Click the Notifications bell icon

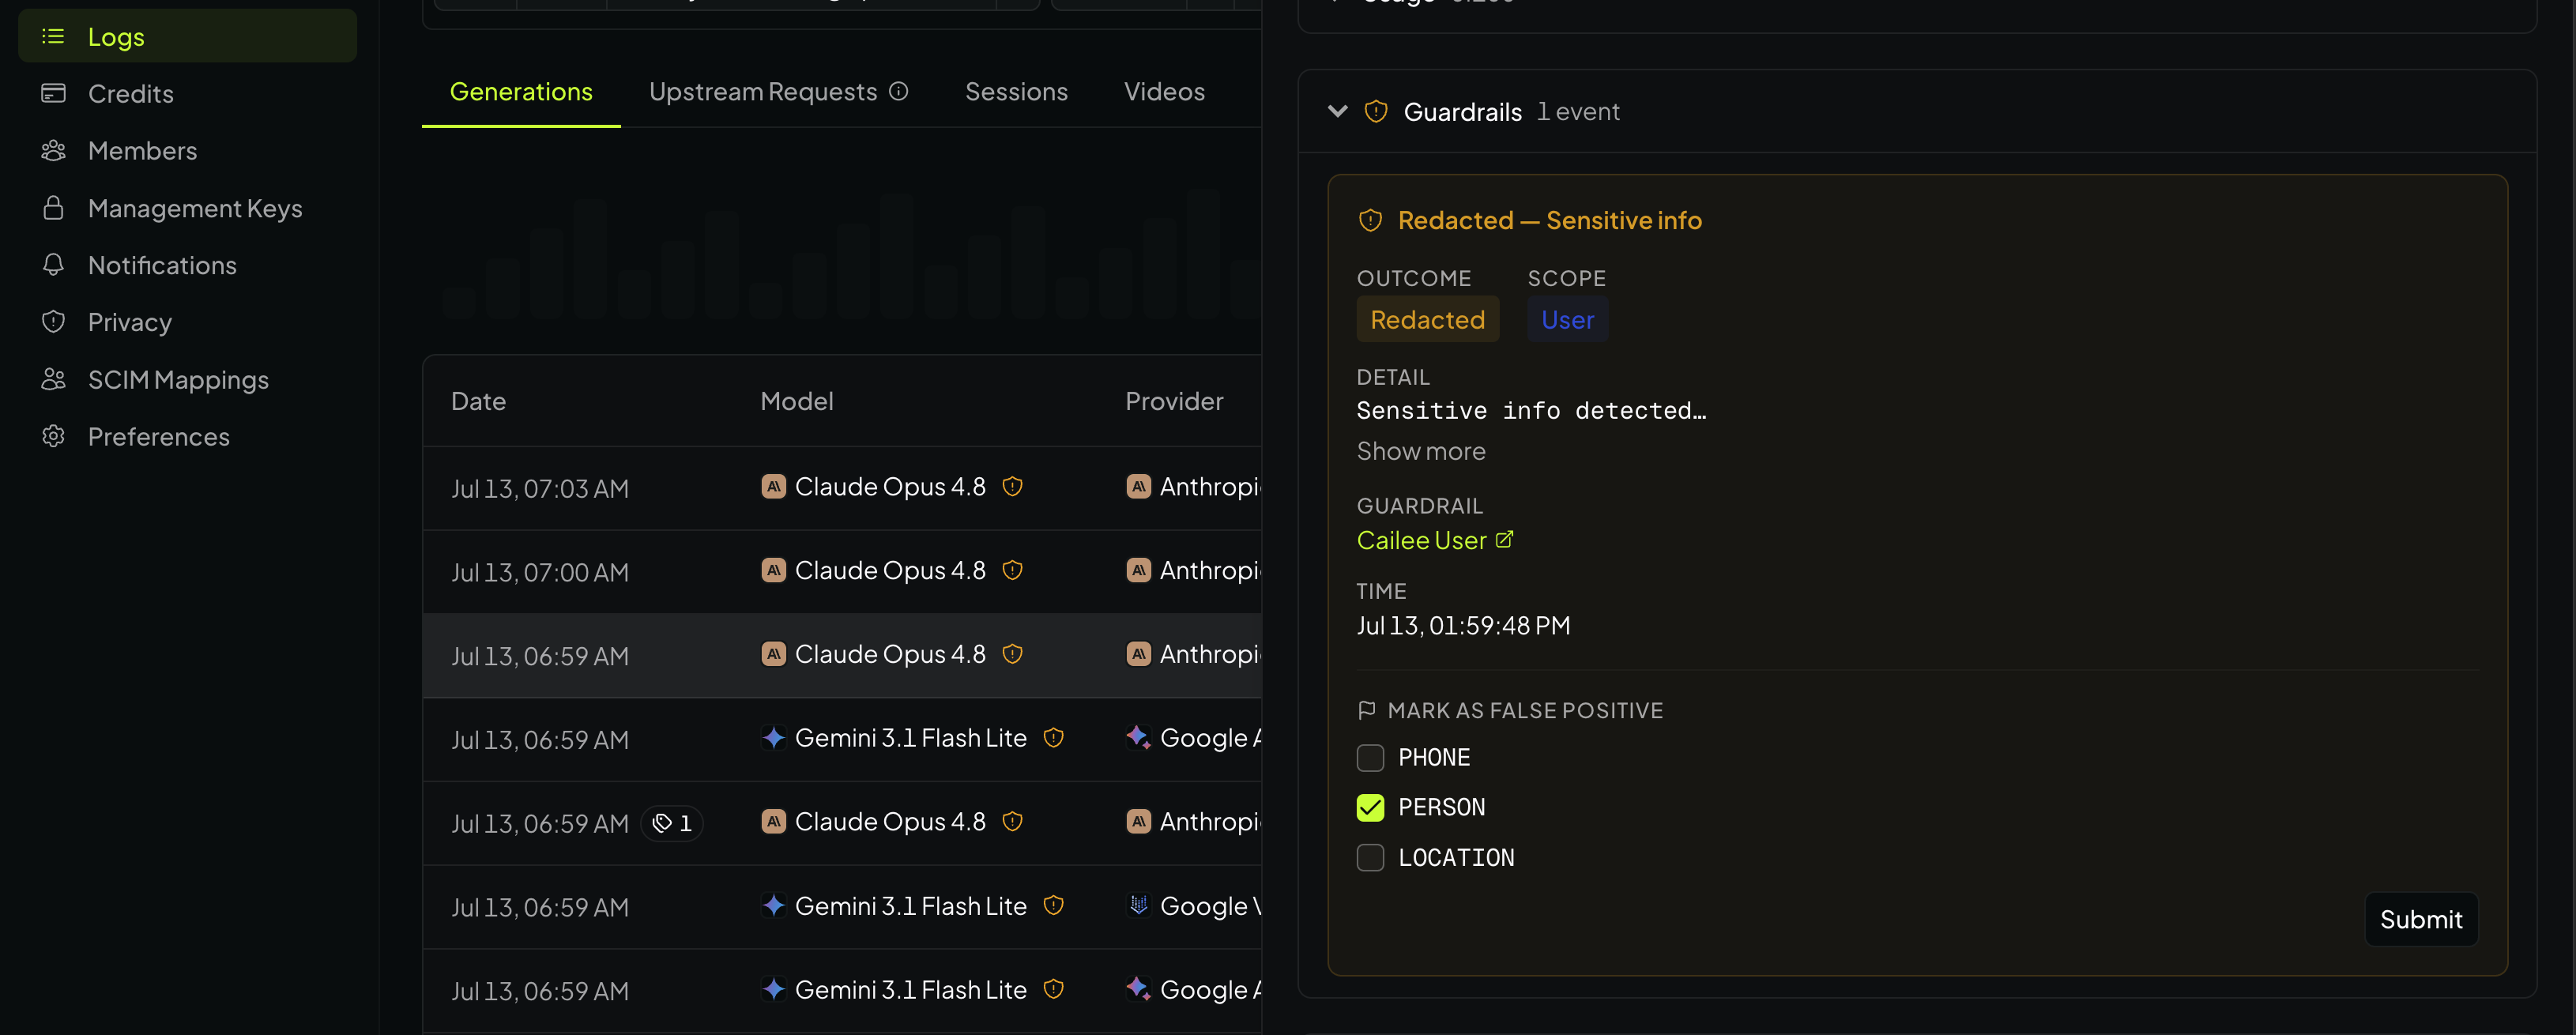tap(53, 265)
